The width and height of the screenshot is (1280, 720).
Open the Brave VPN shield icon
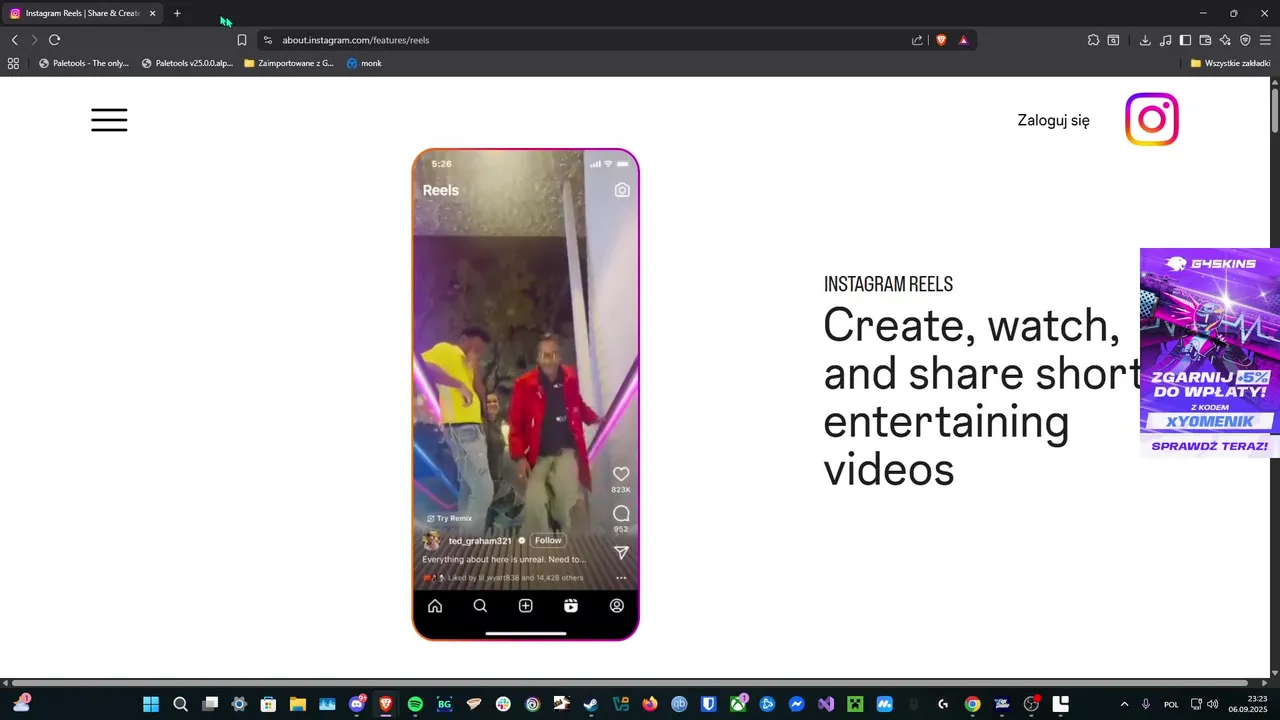pos(1245,40)
